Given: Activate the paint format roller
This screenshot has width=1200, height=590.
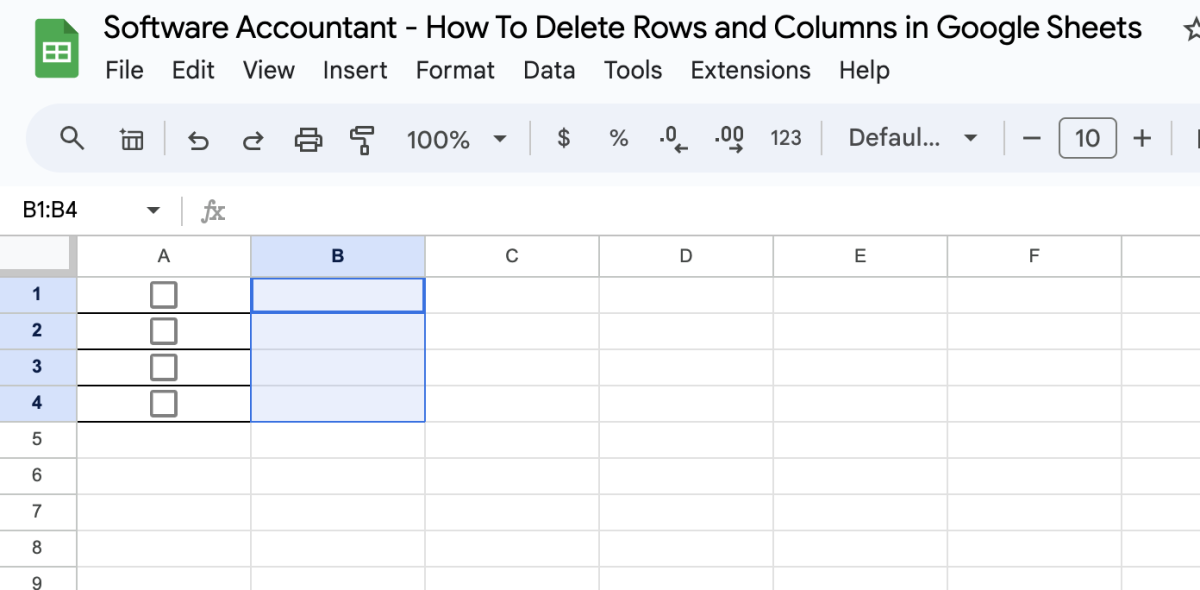Looking at the screenshot, I should pos(362,139).
